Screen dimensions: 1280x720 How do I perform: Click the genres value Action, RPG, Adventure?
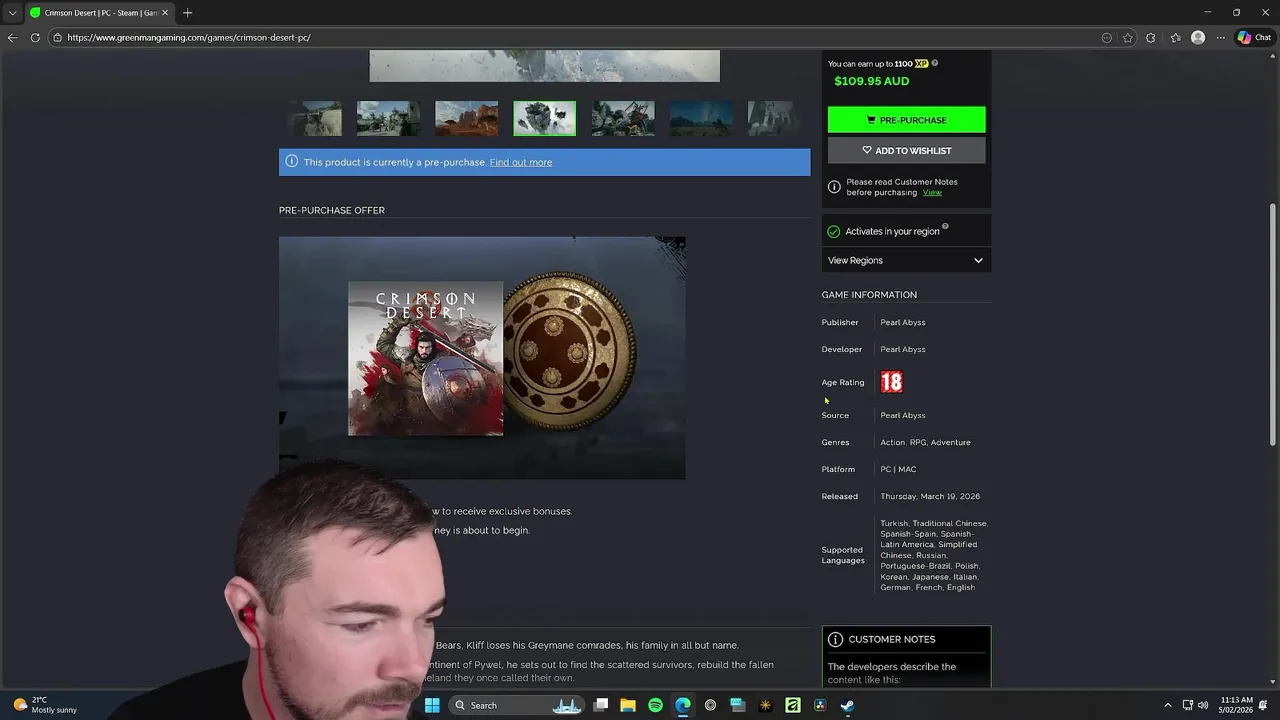[925, 442]
